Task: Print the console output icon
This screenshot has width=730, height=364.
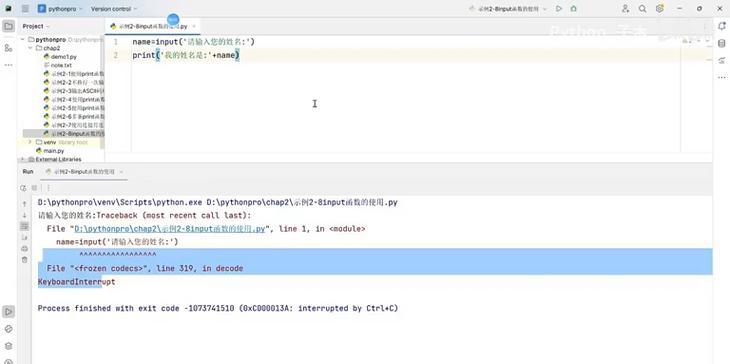Action: click(x=25, y=249)
